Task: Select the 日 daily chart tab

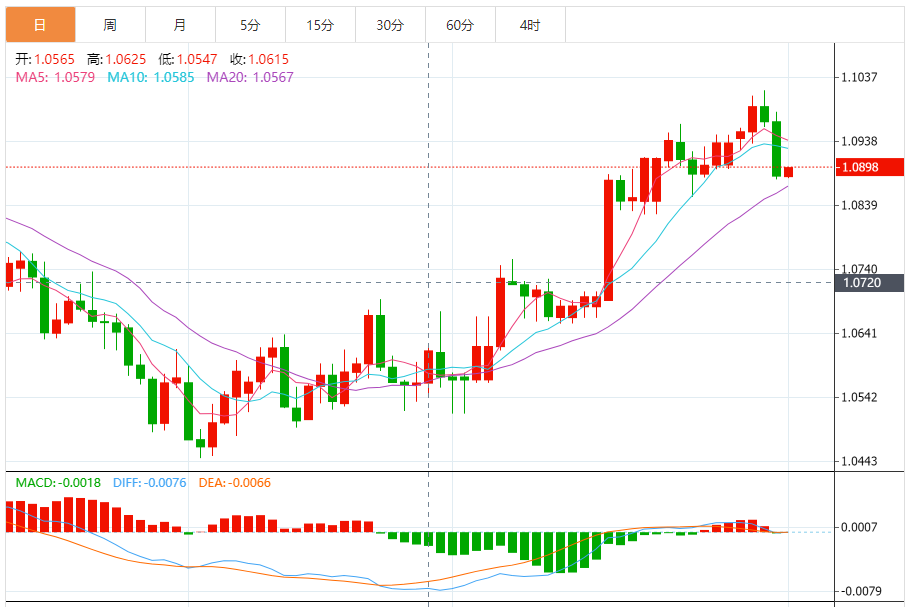Action: [x=41, y=25]
